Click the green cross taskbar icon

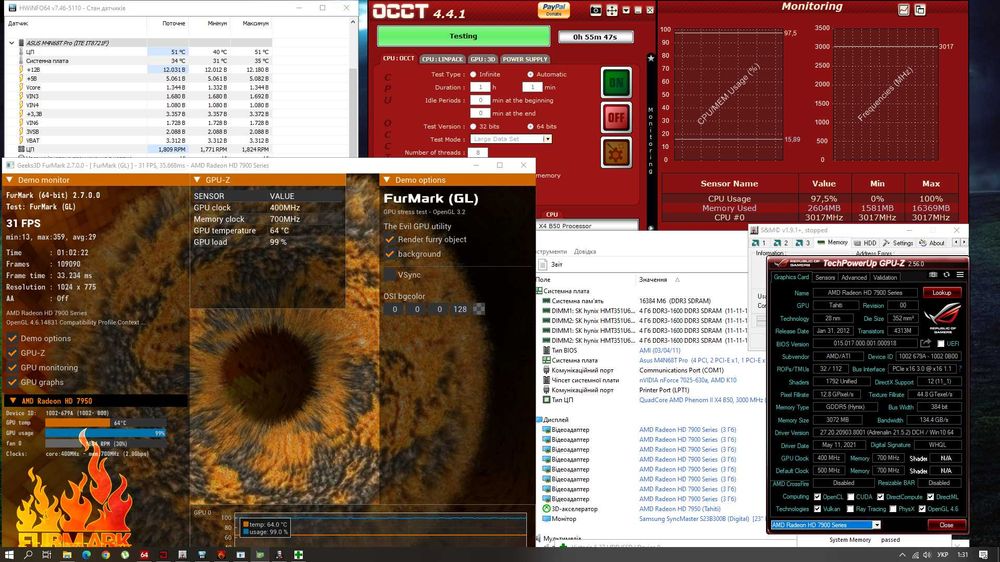[x=298, y=555]
